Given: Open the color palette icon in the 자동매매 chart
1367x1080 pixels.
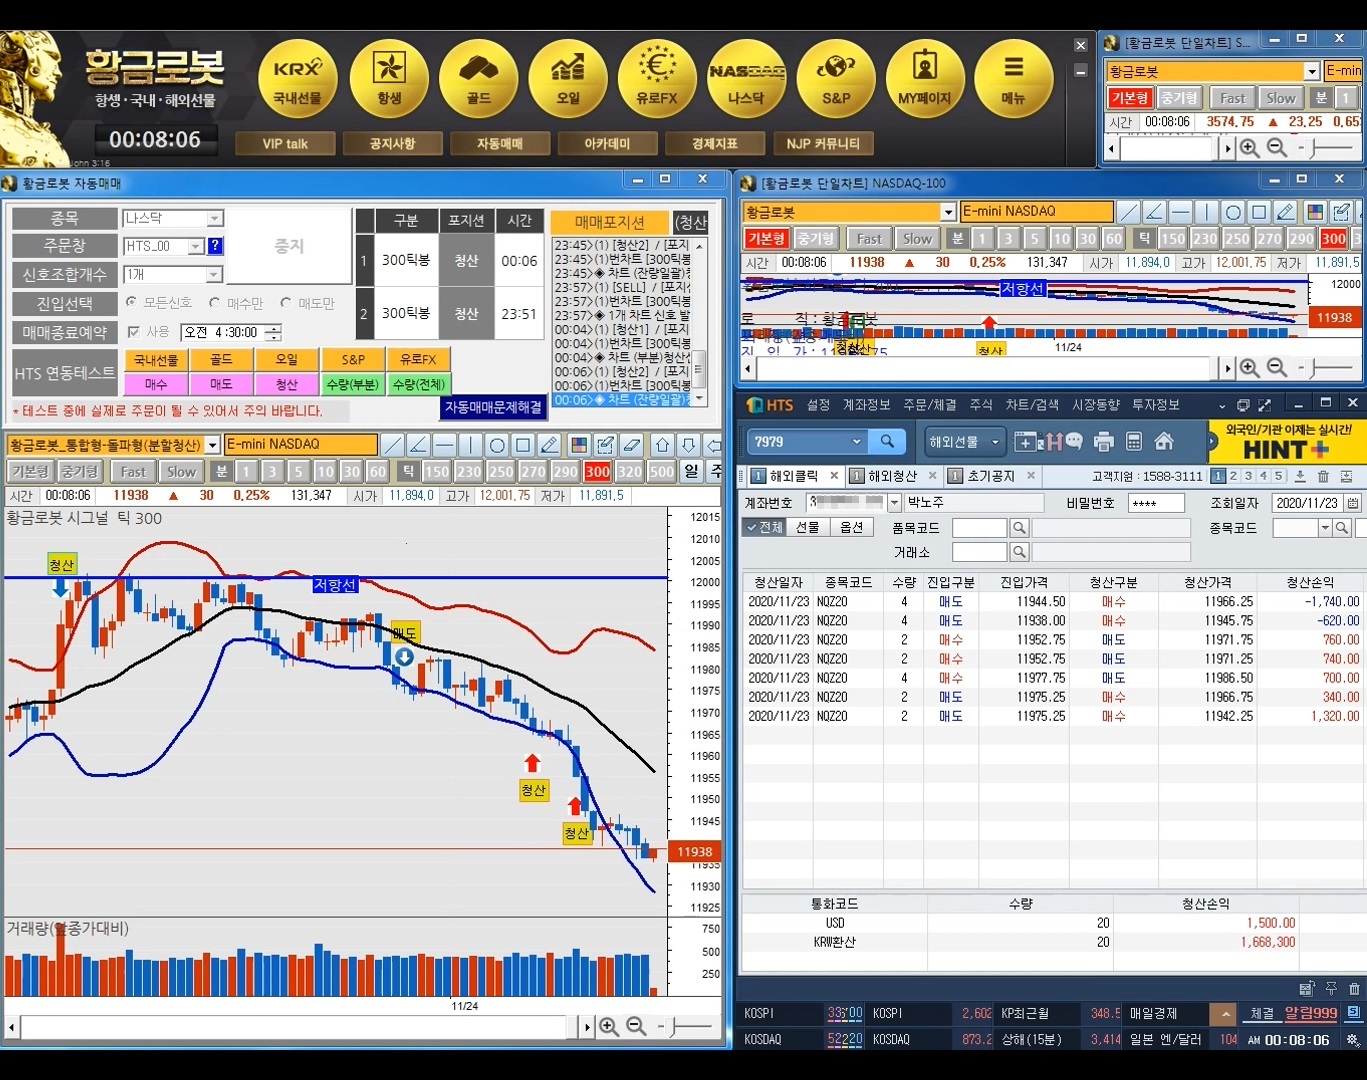Looking at the screenshot, I should tap(579, 445).
